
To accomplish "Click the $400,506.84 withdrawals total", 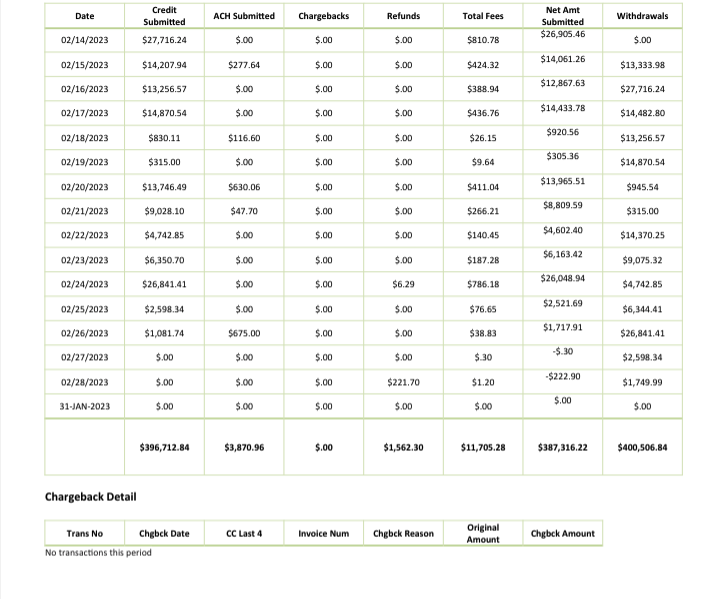I will click(x=643, y=447).
